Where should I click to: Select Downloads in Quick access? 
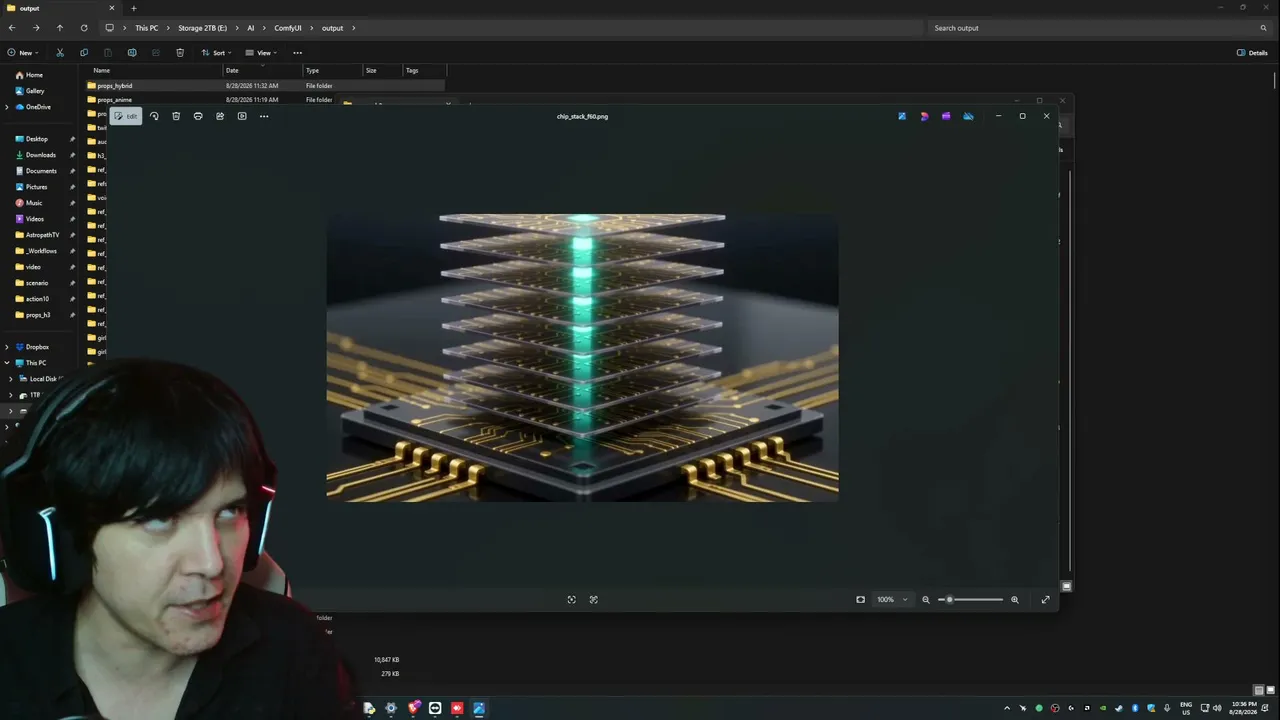click(40, 155)
